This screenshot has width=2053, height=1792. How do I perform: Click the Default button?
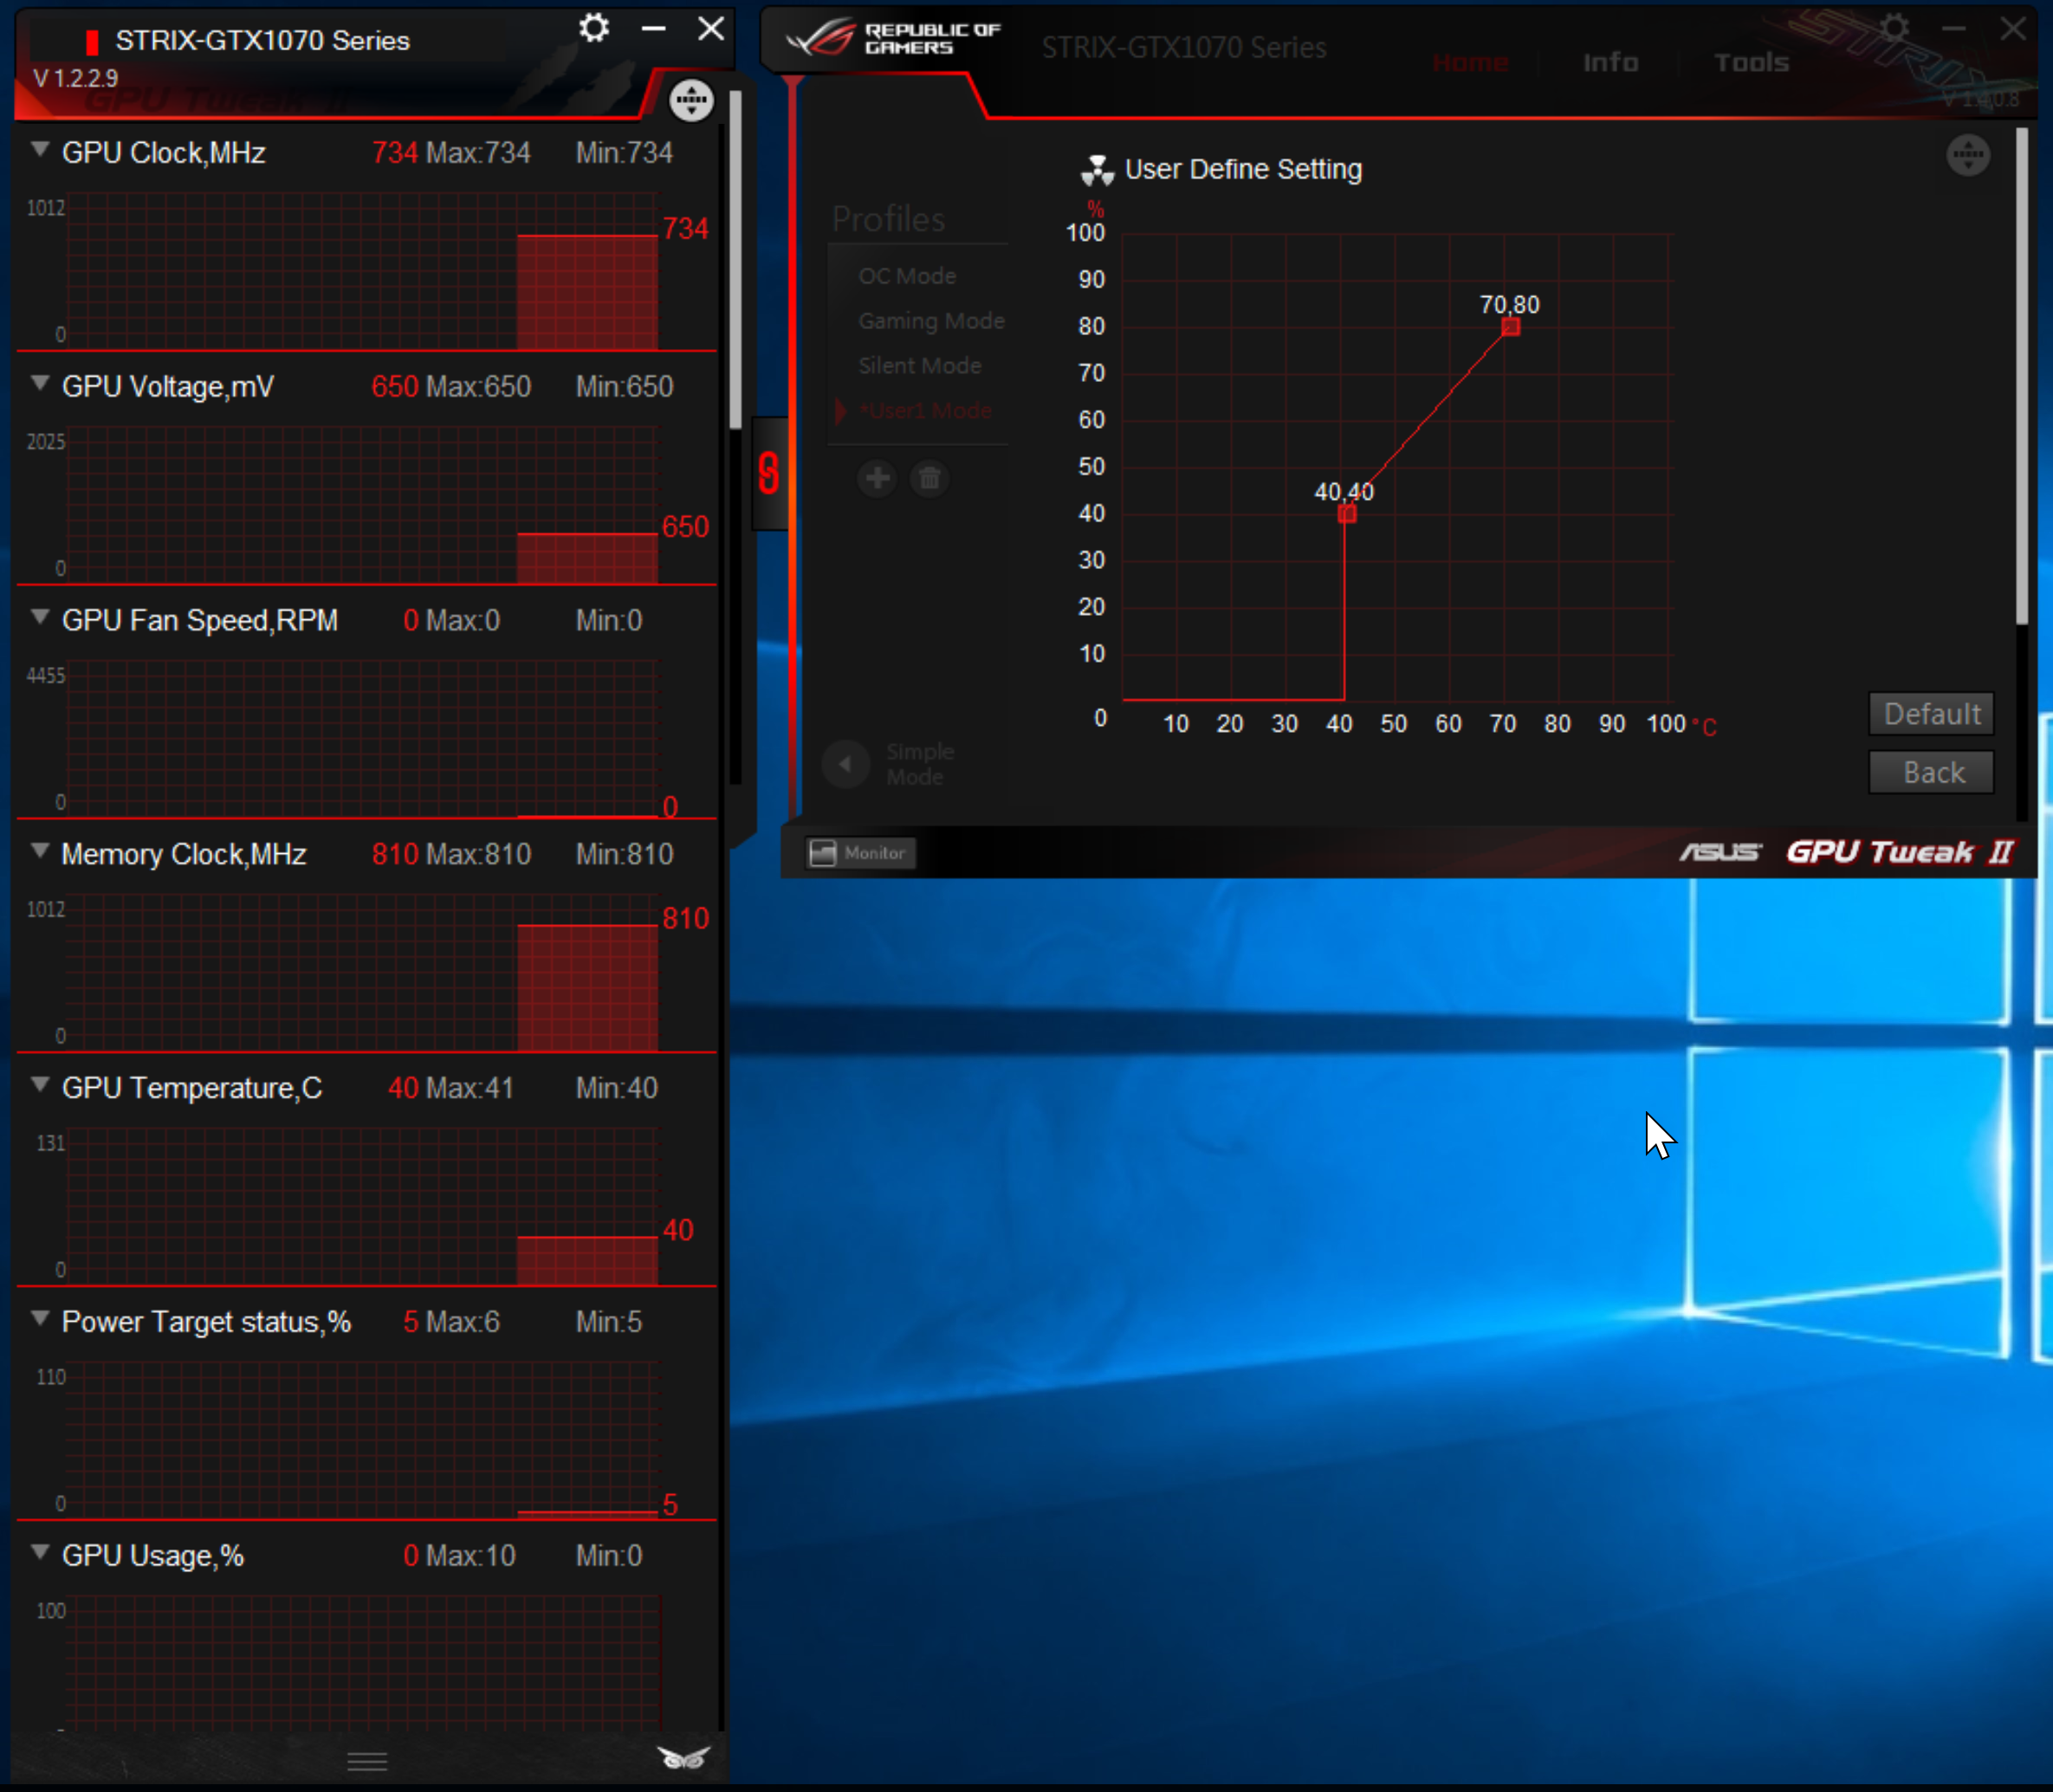(x=1931, y=714)
